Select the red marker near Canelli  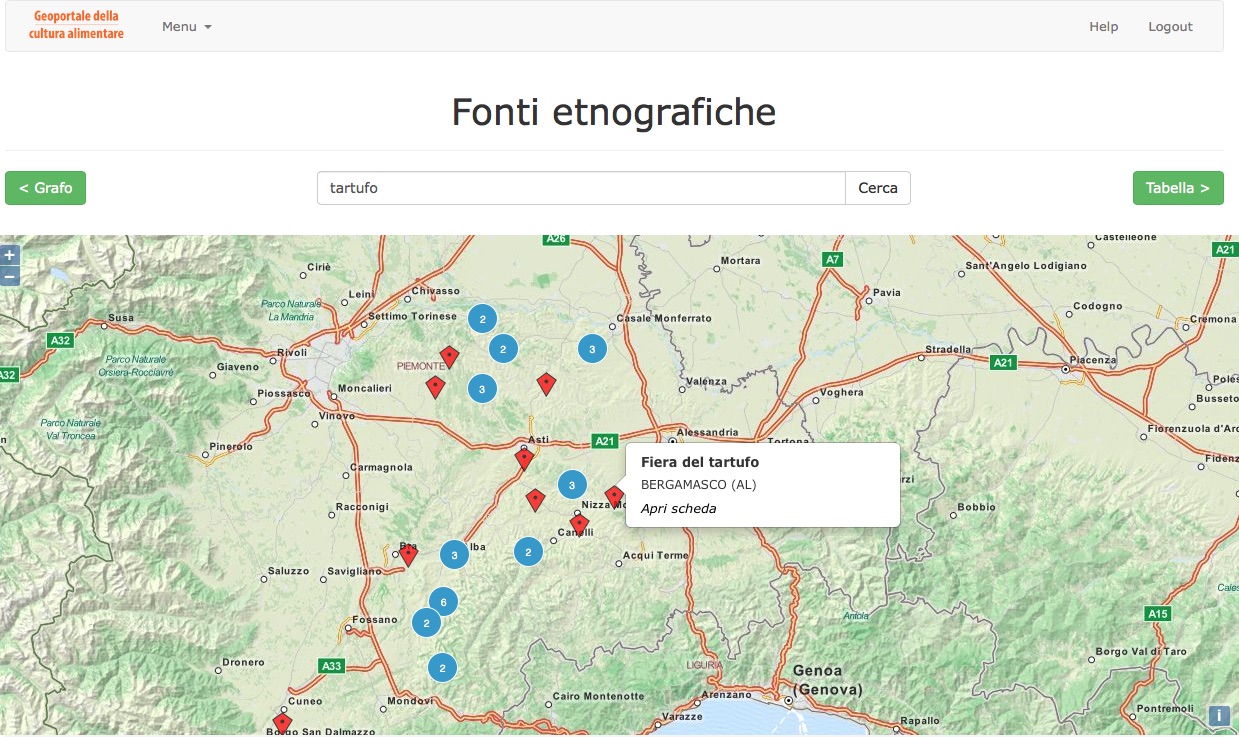pos(579,524)
